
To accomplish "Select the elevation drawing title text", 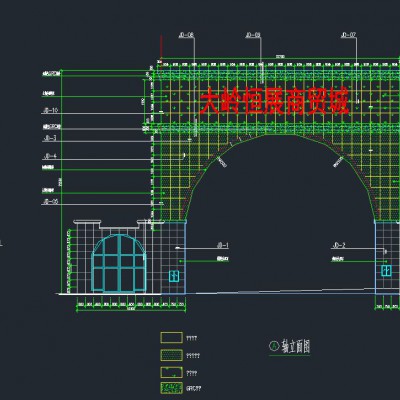I will tap(295, 346).
